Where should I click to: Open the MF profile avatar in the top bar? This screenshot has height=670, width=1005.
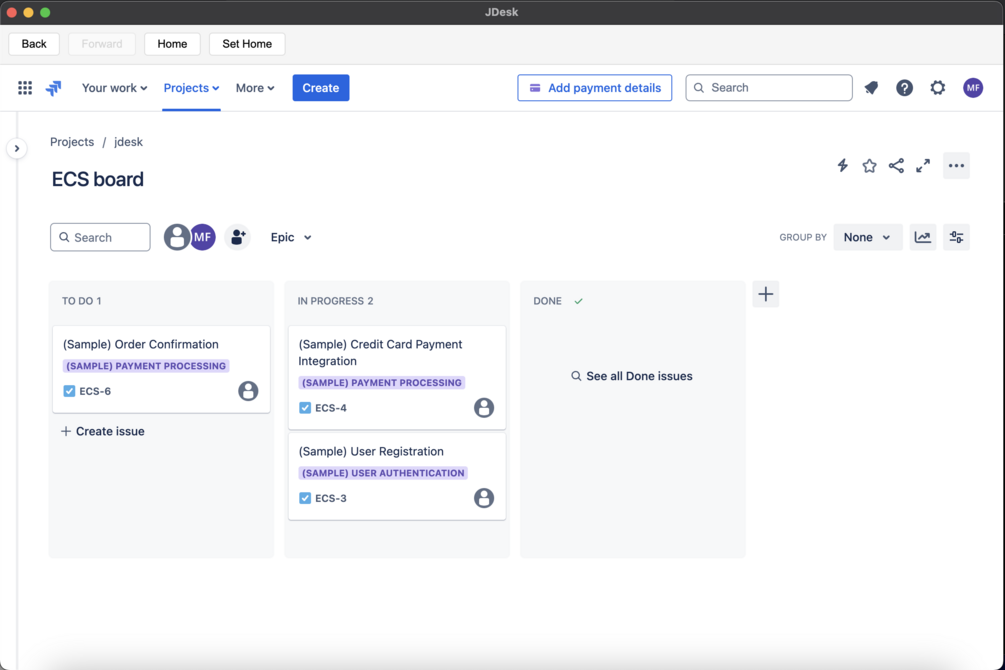pos(973,88)
